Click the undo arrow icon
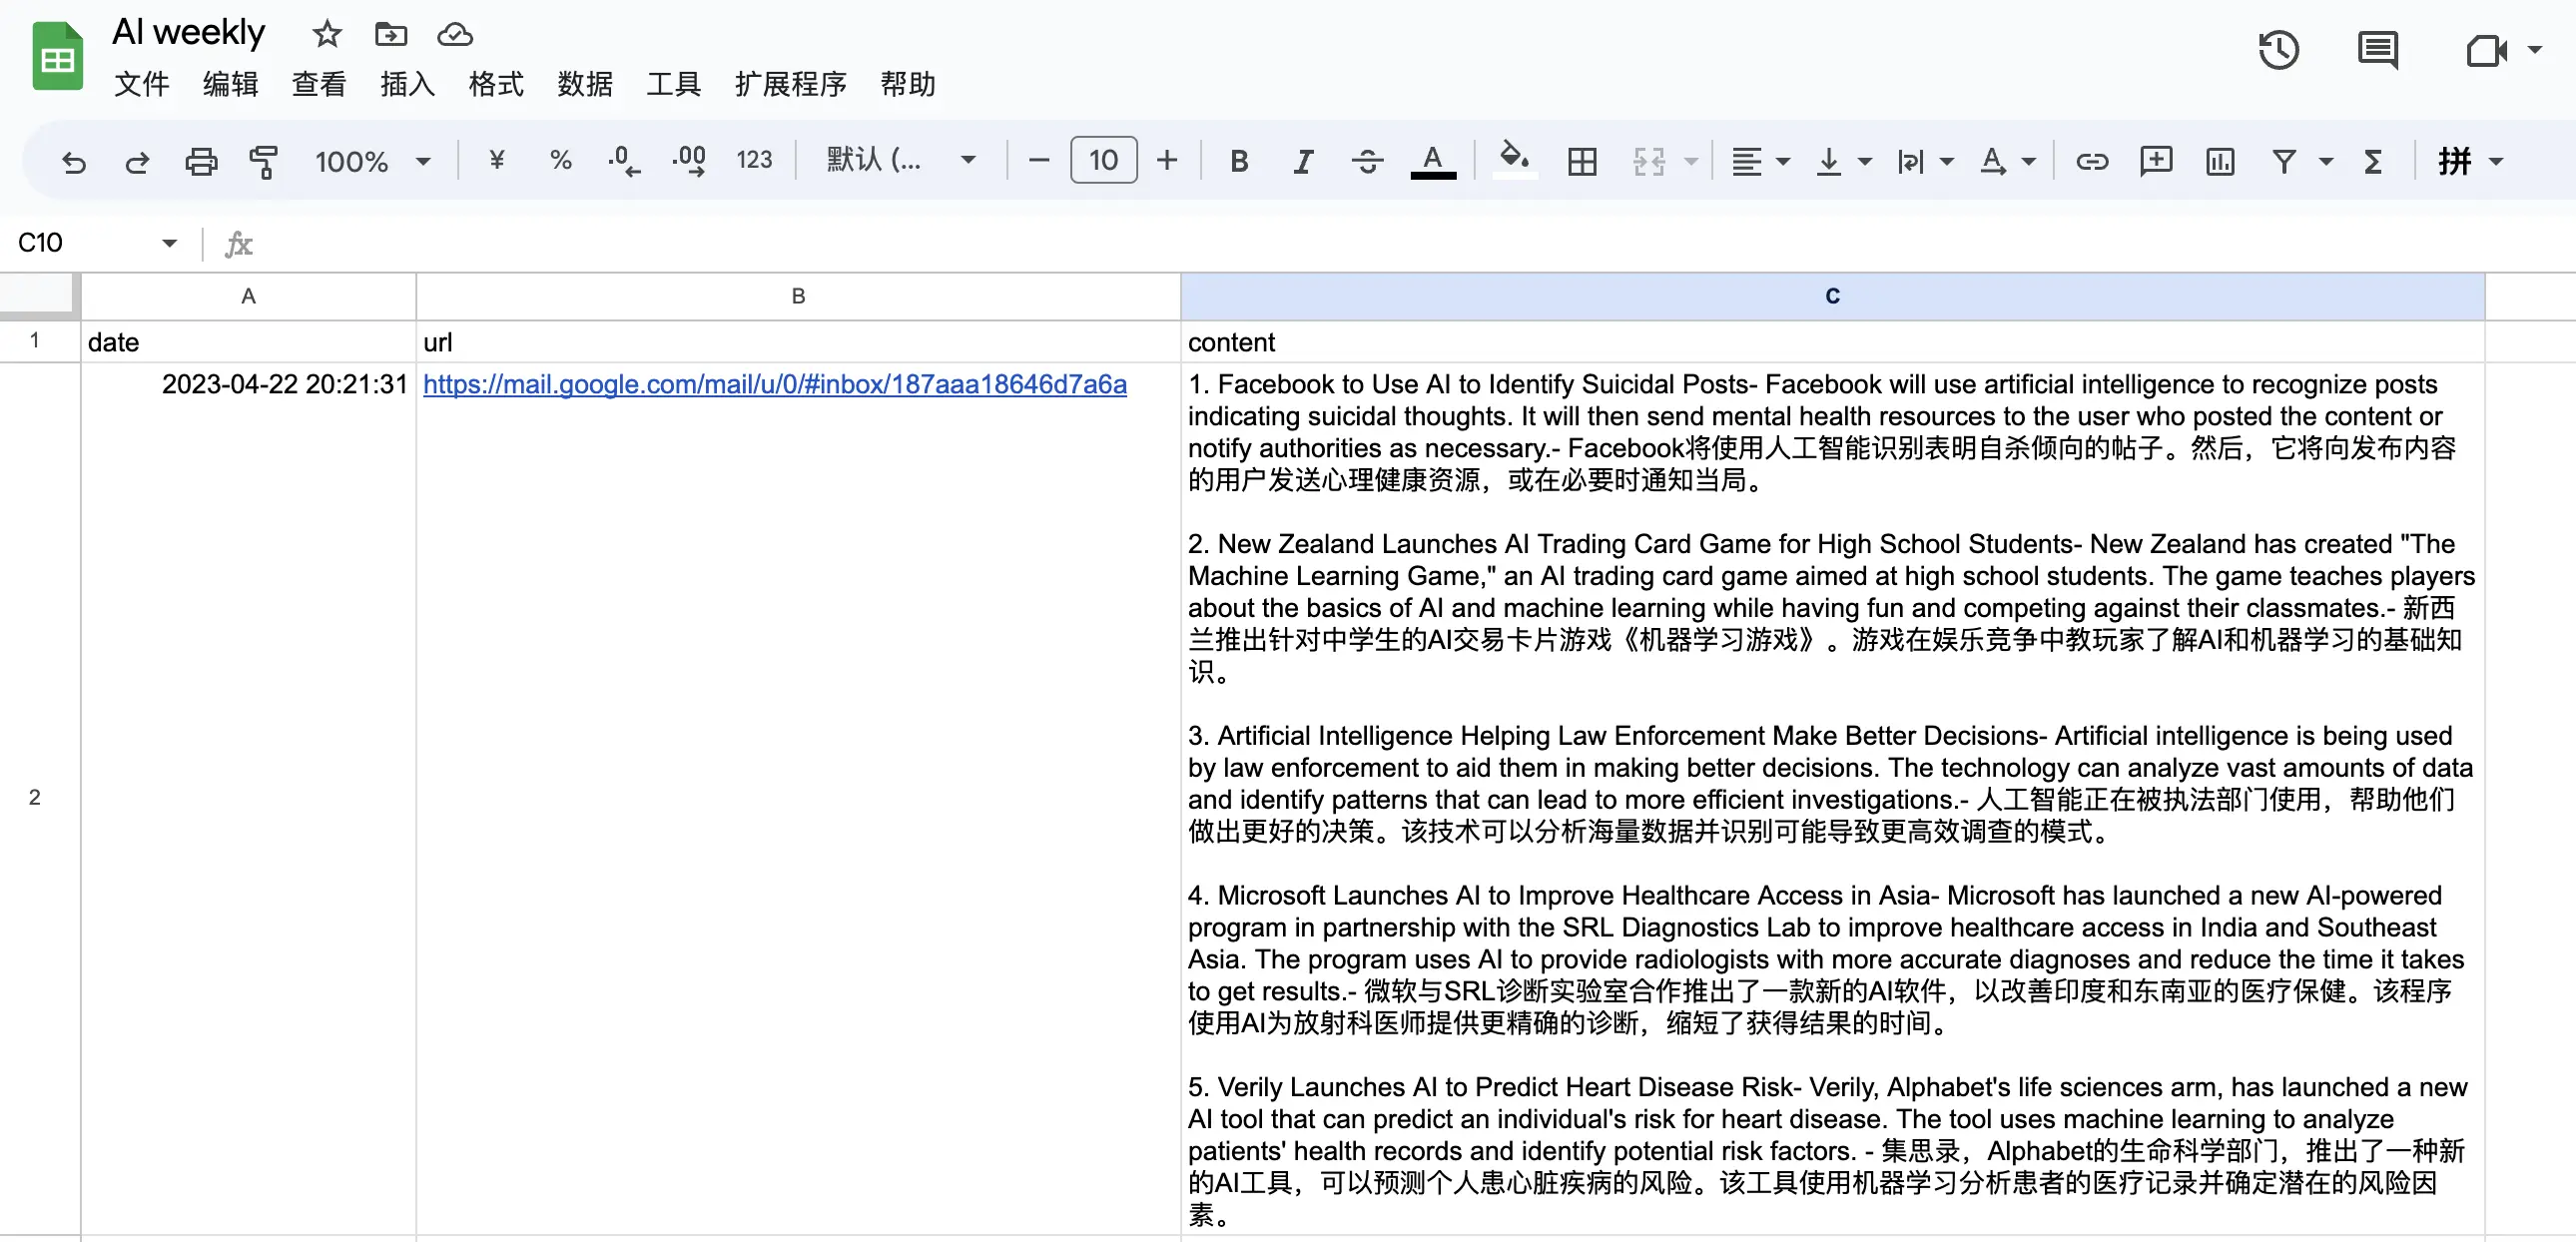 coord(73,161)
